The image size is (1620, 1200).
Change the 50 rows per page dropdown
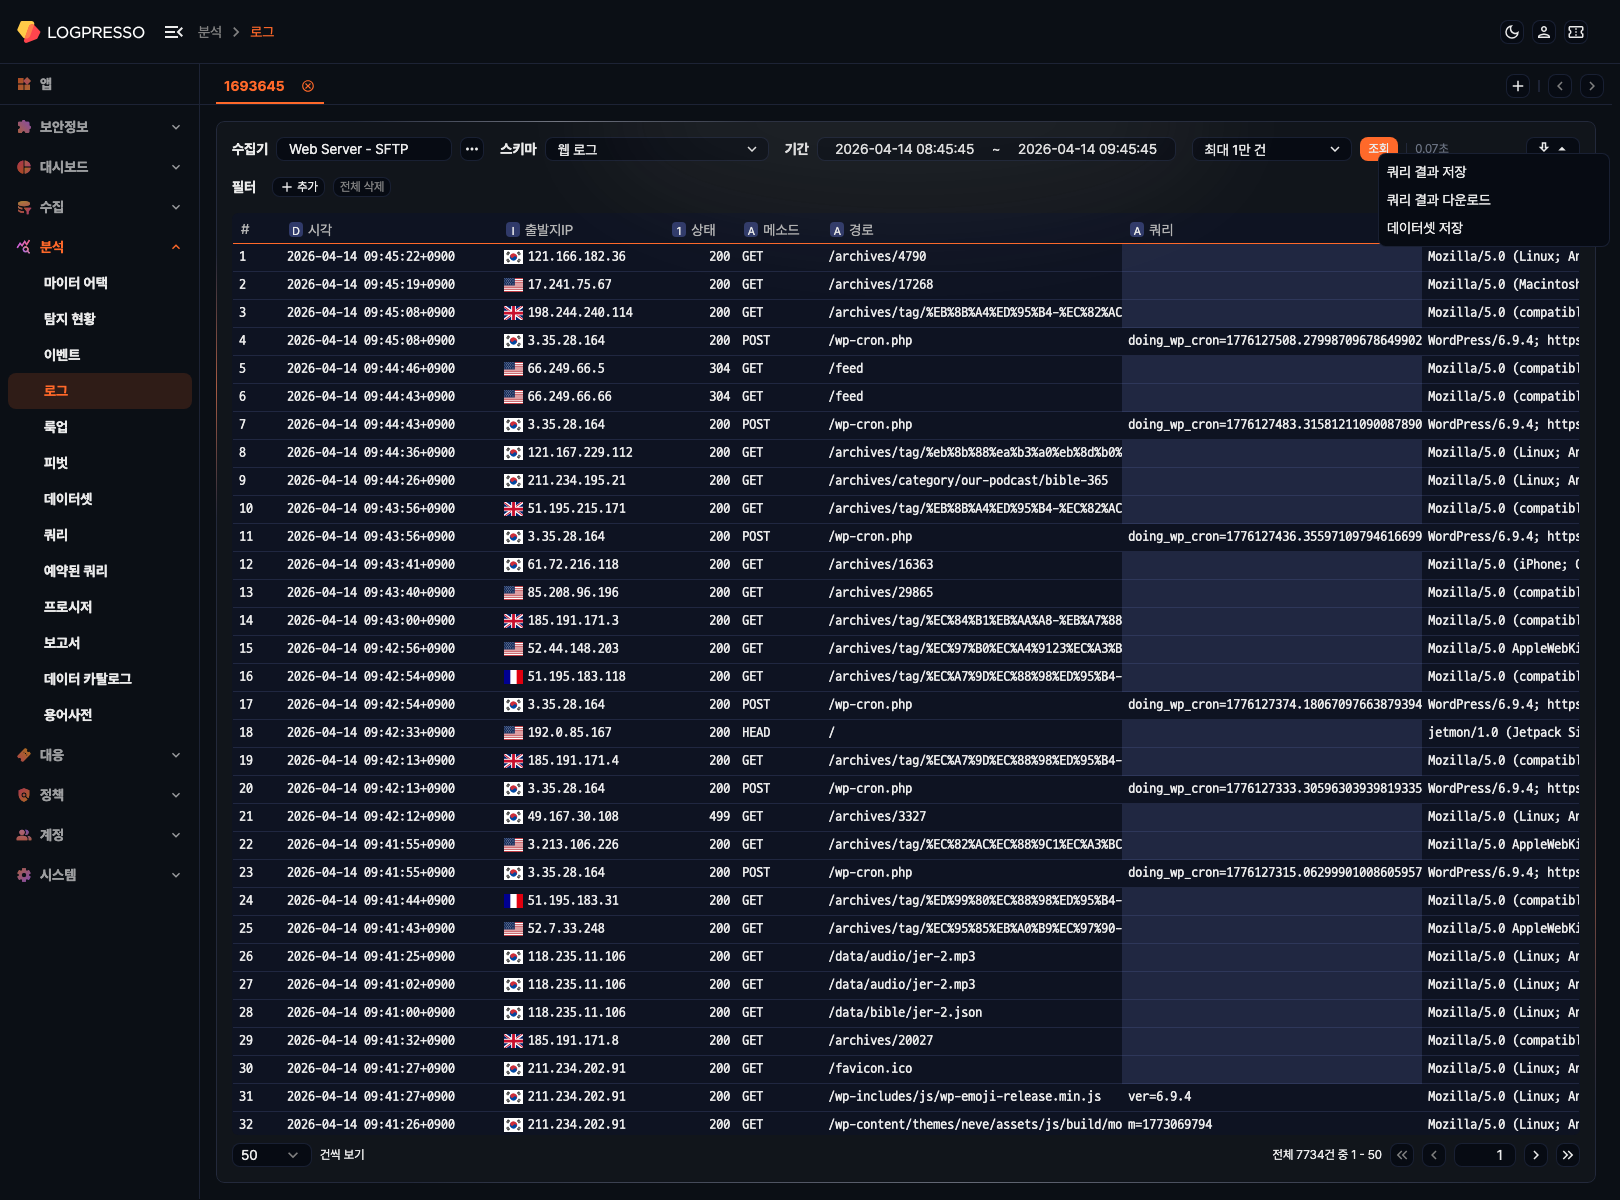pos(269,1155)
